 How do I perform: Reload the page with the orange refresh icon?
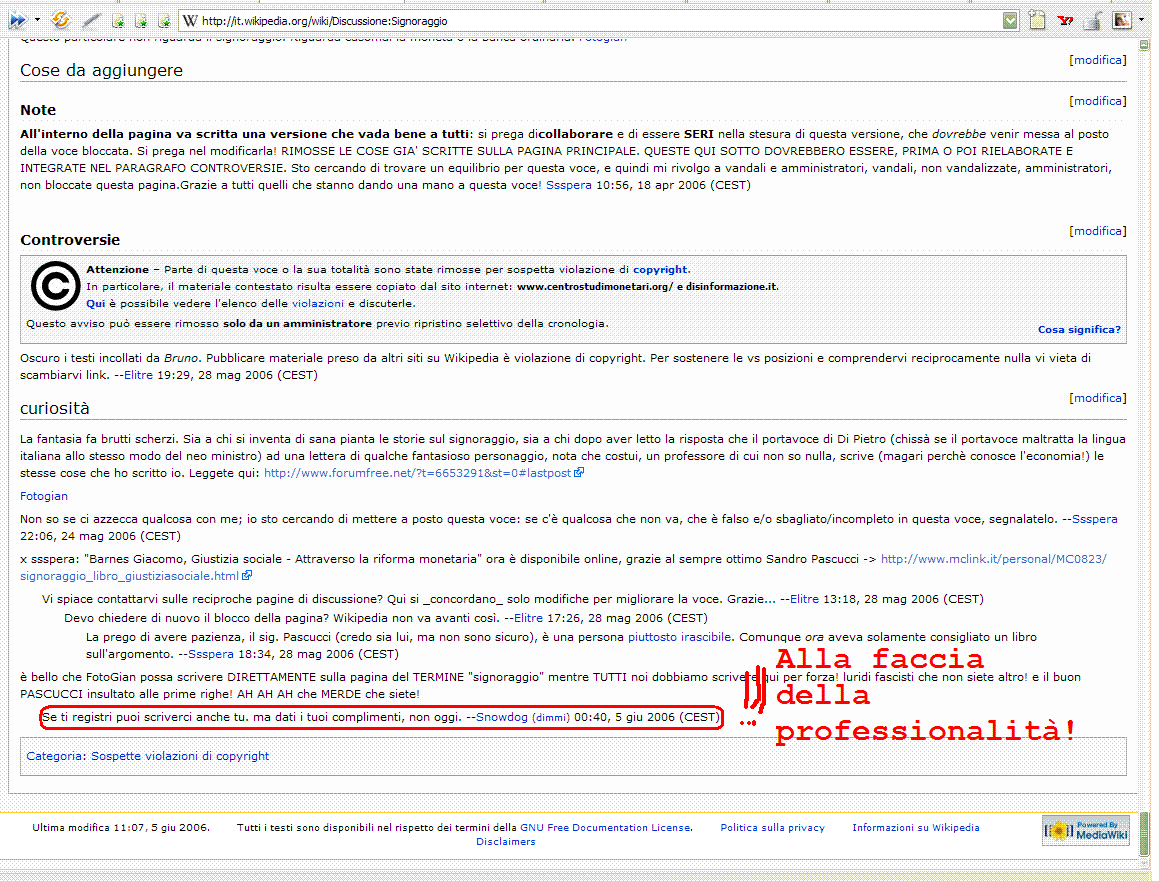click(x=61, y=20)
